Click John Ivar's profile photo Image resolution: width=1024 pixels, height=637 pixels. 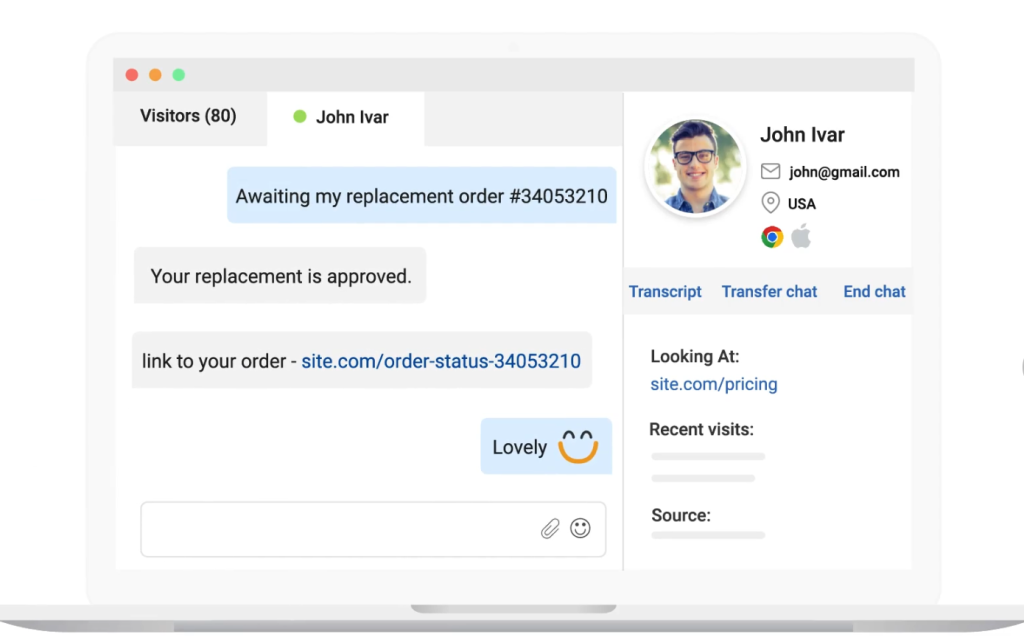[x=694, y=167]
